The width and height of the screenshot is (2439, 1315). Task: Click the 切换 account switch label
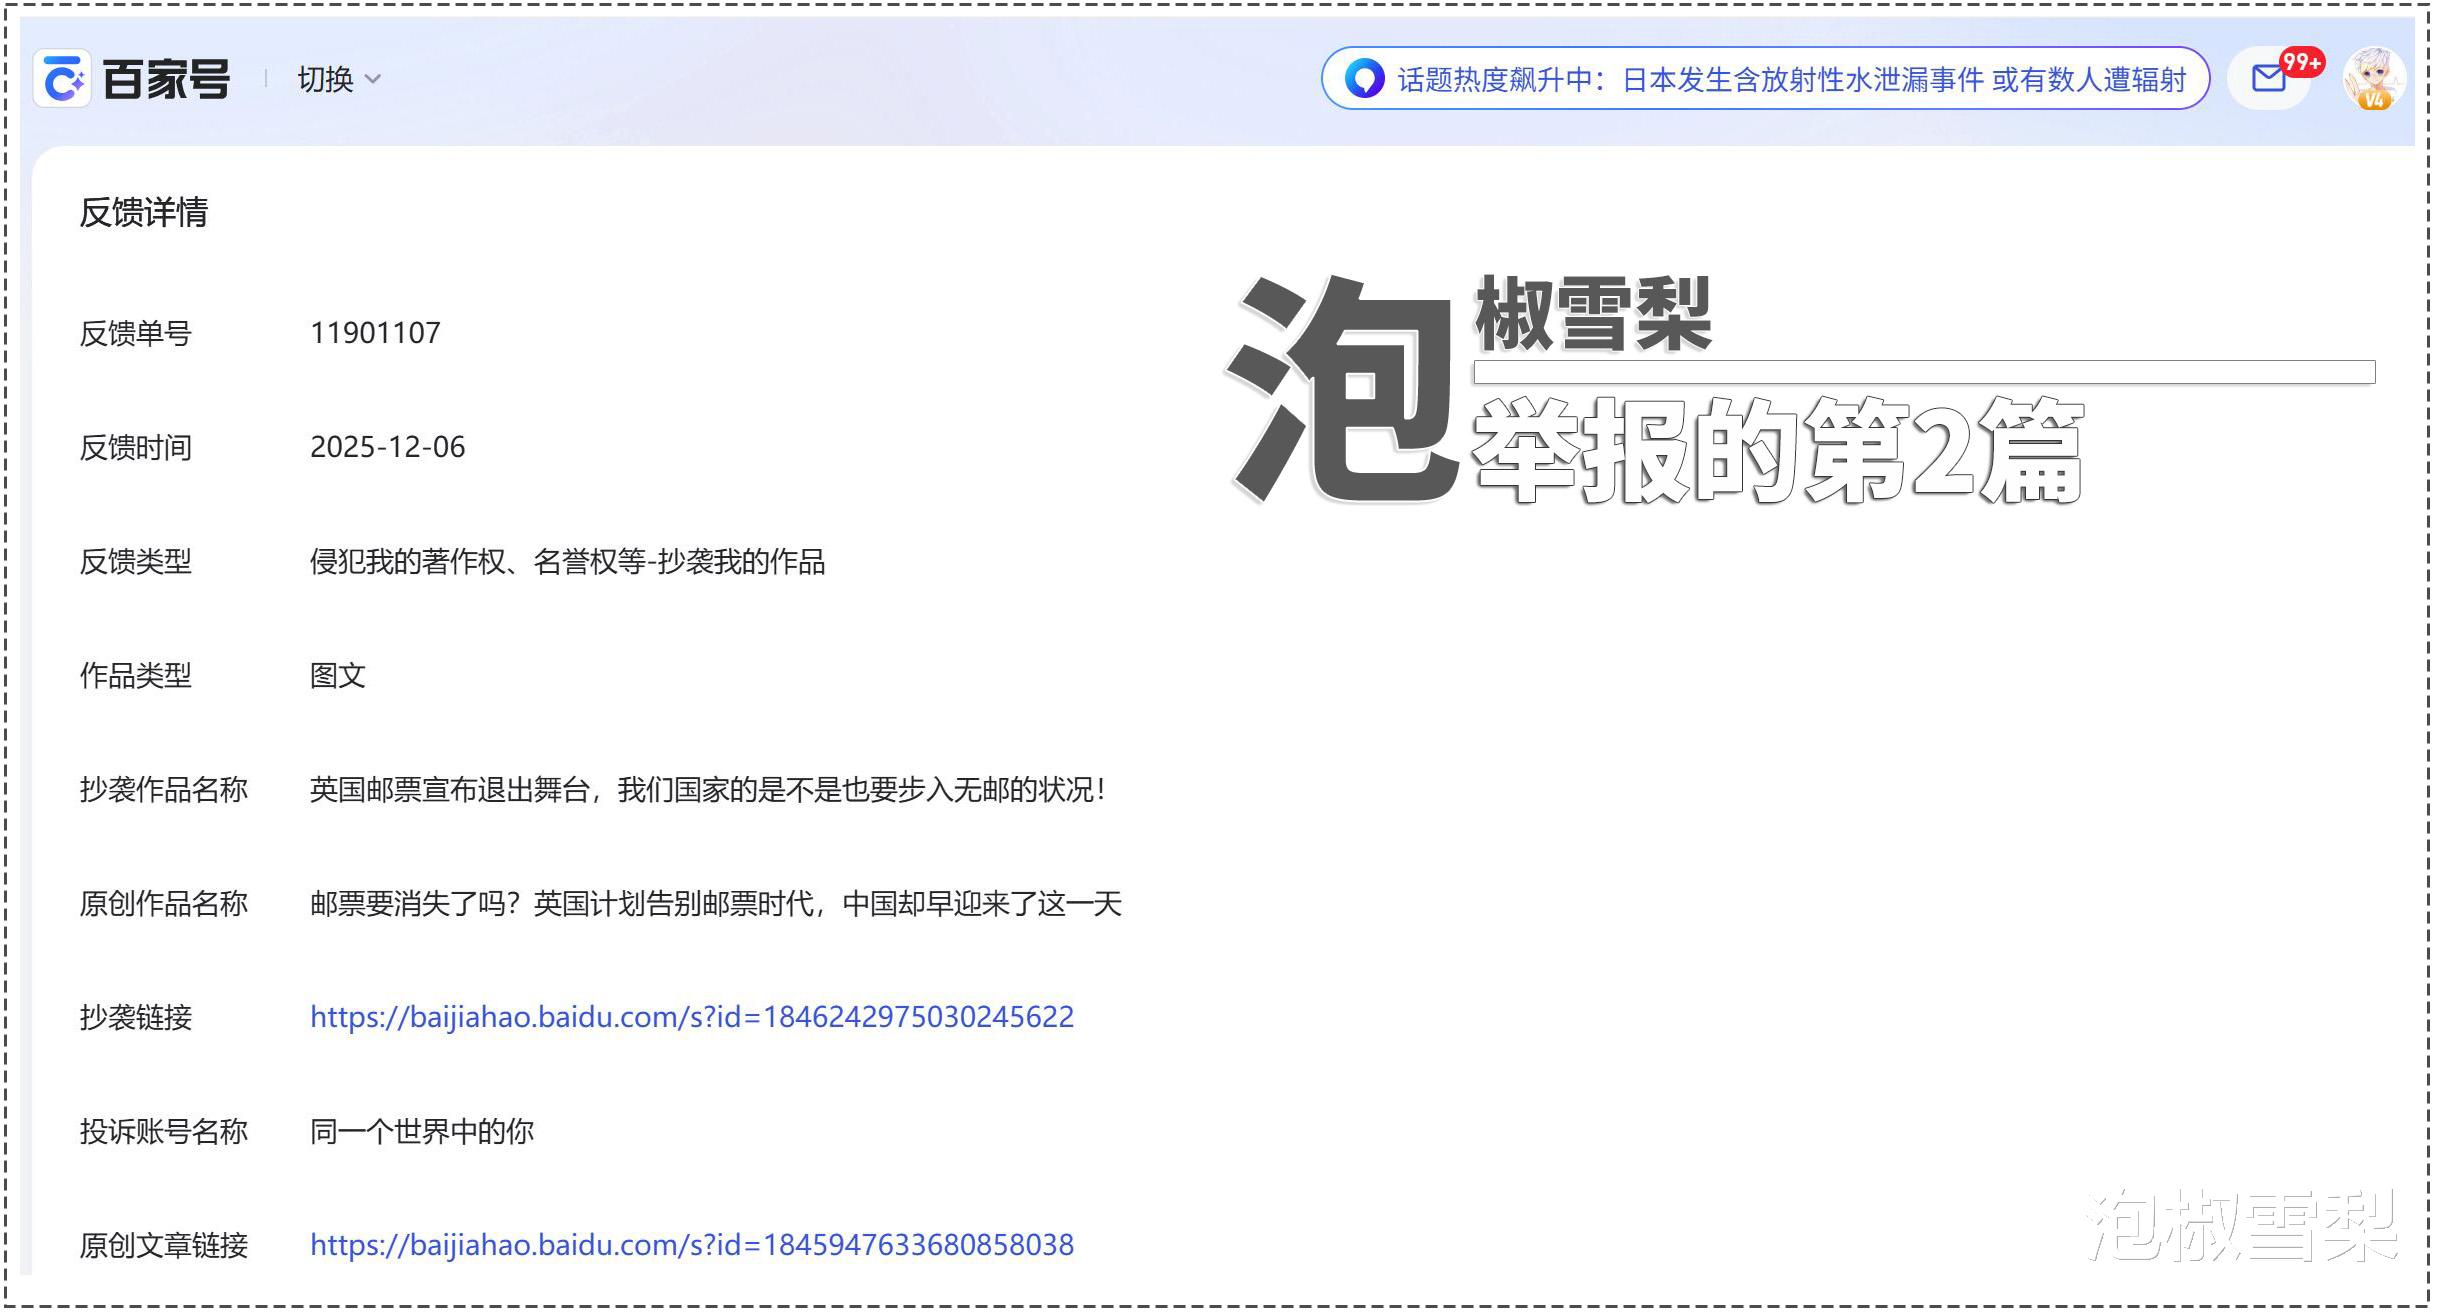click(325, 79)
